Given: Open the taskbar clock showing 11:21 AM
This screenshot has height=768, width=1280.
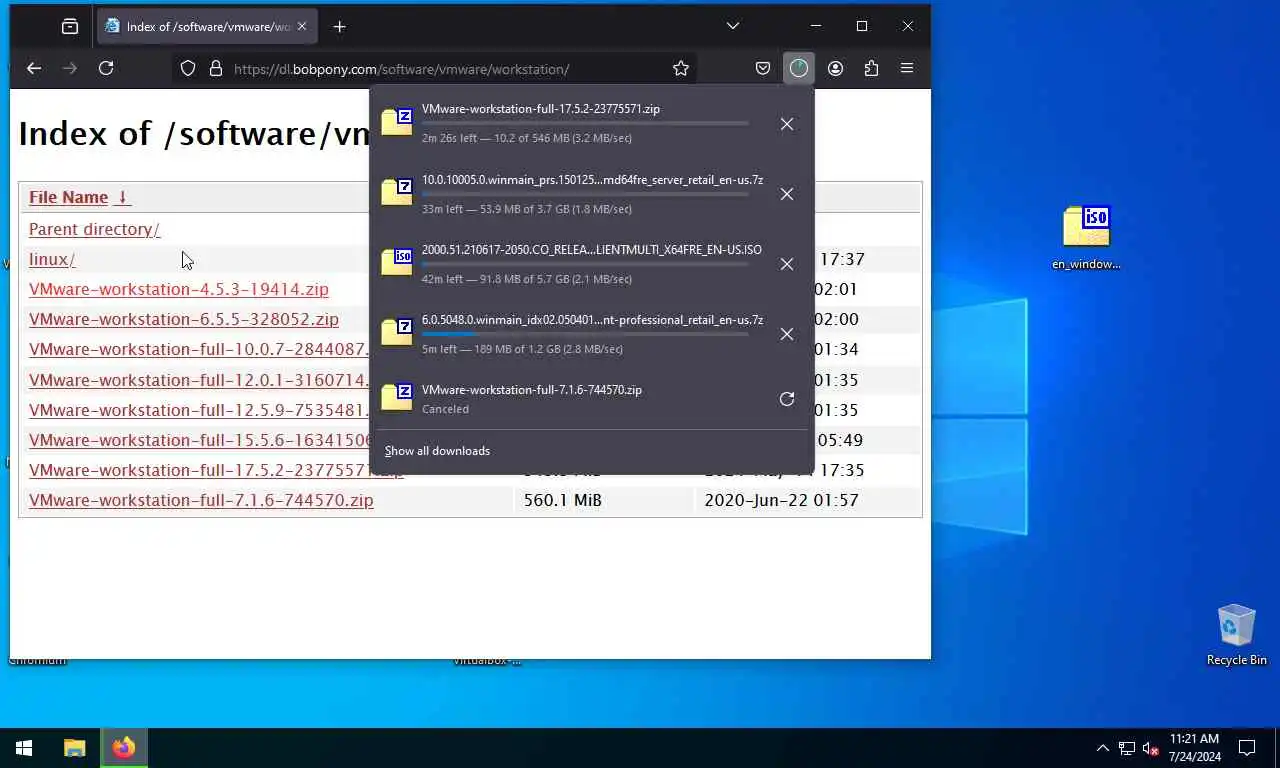Looking at the screenshot, I should pyautogui.click(x=1194, y=748).
